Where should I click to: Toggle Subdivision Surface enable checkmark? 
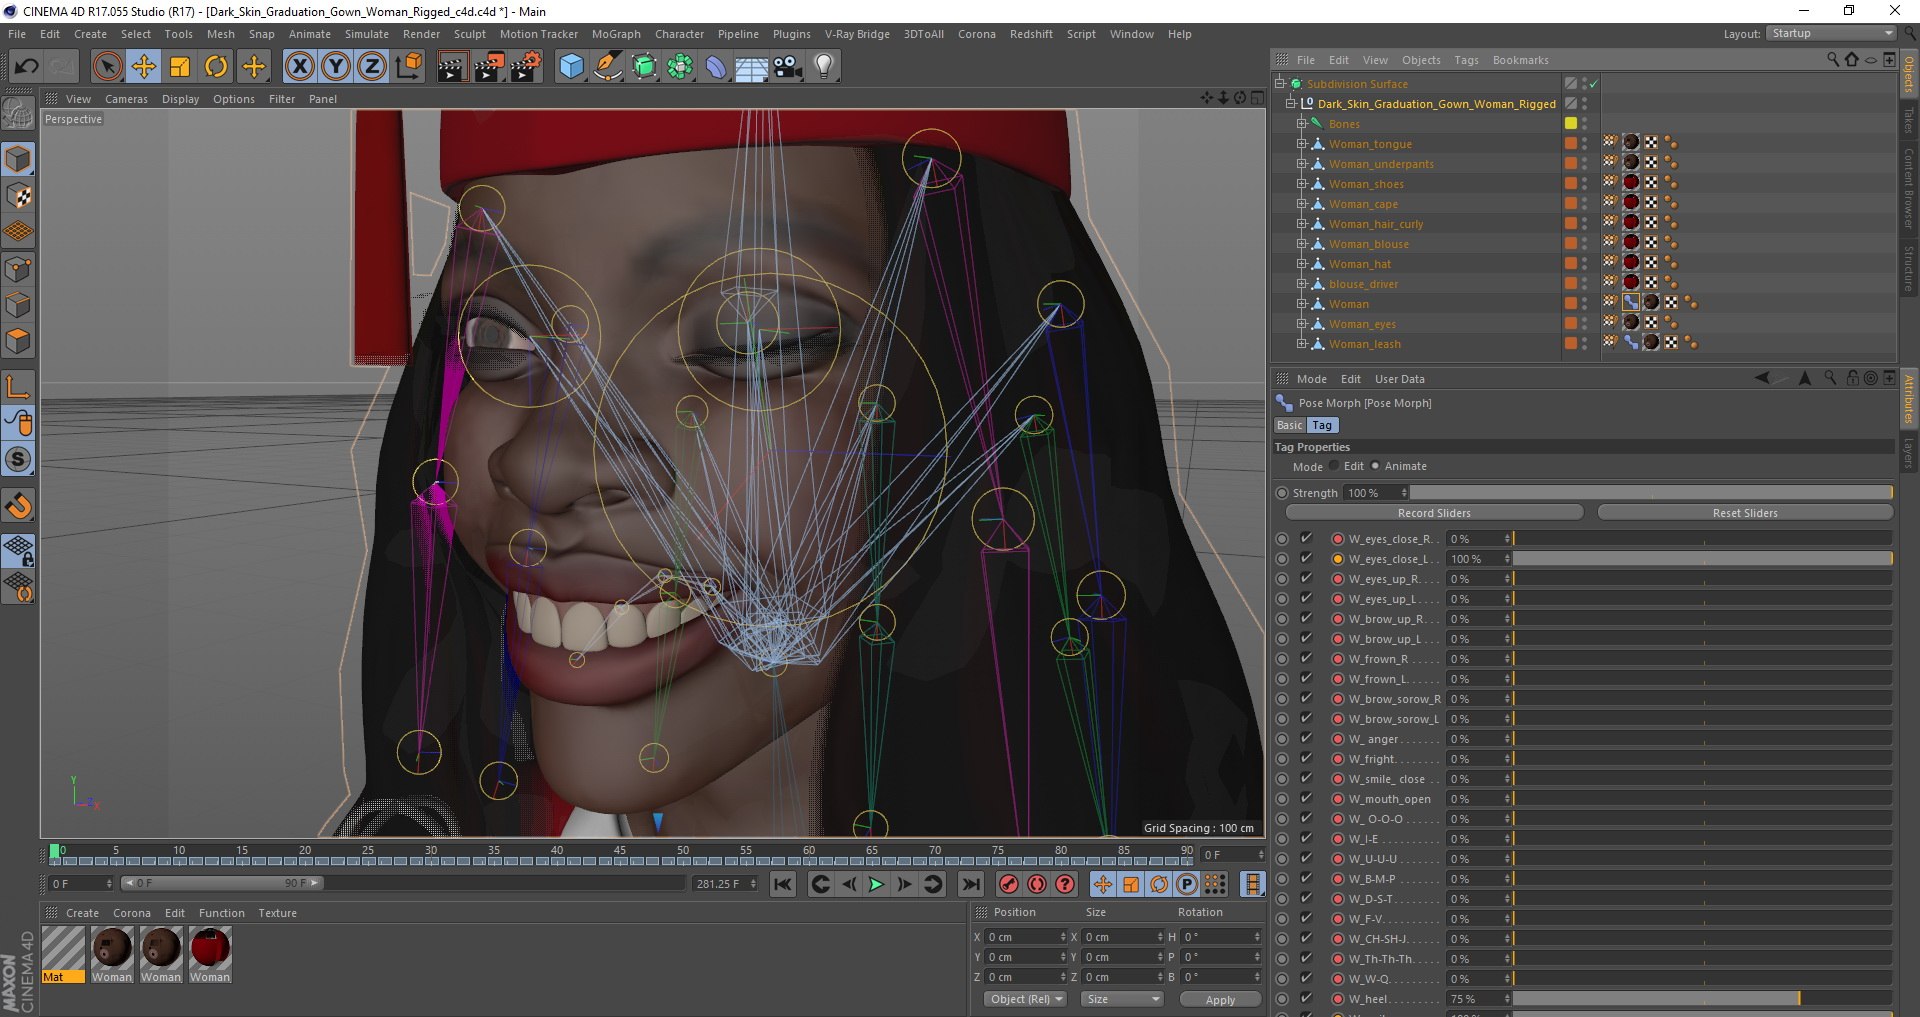click(x=1593, y=84)
